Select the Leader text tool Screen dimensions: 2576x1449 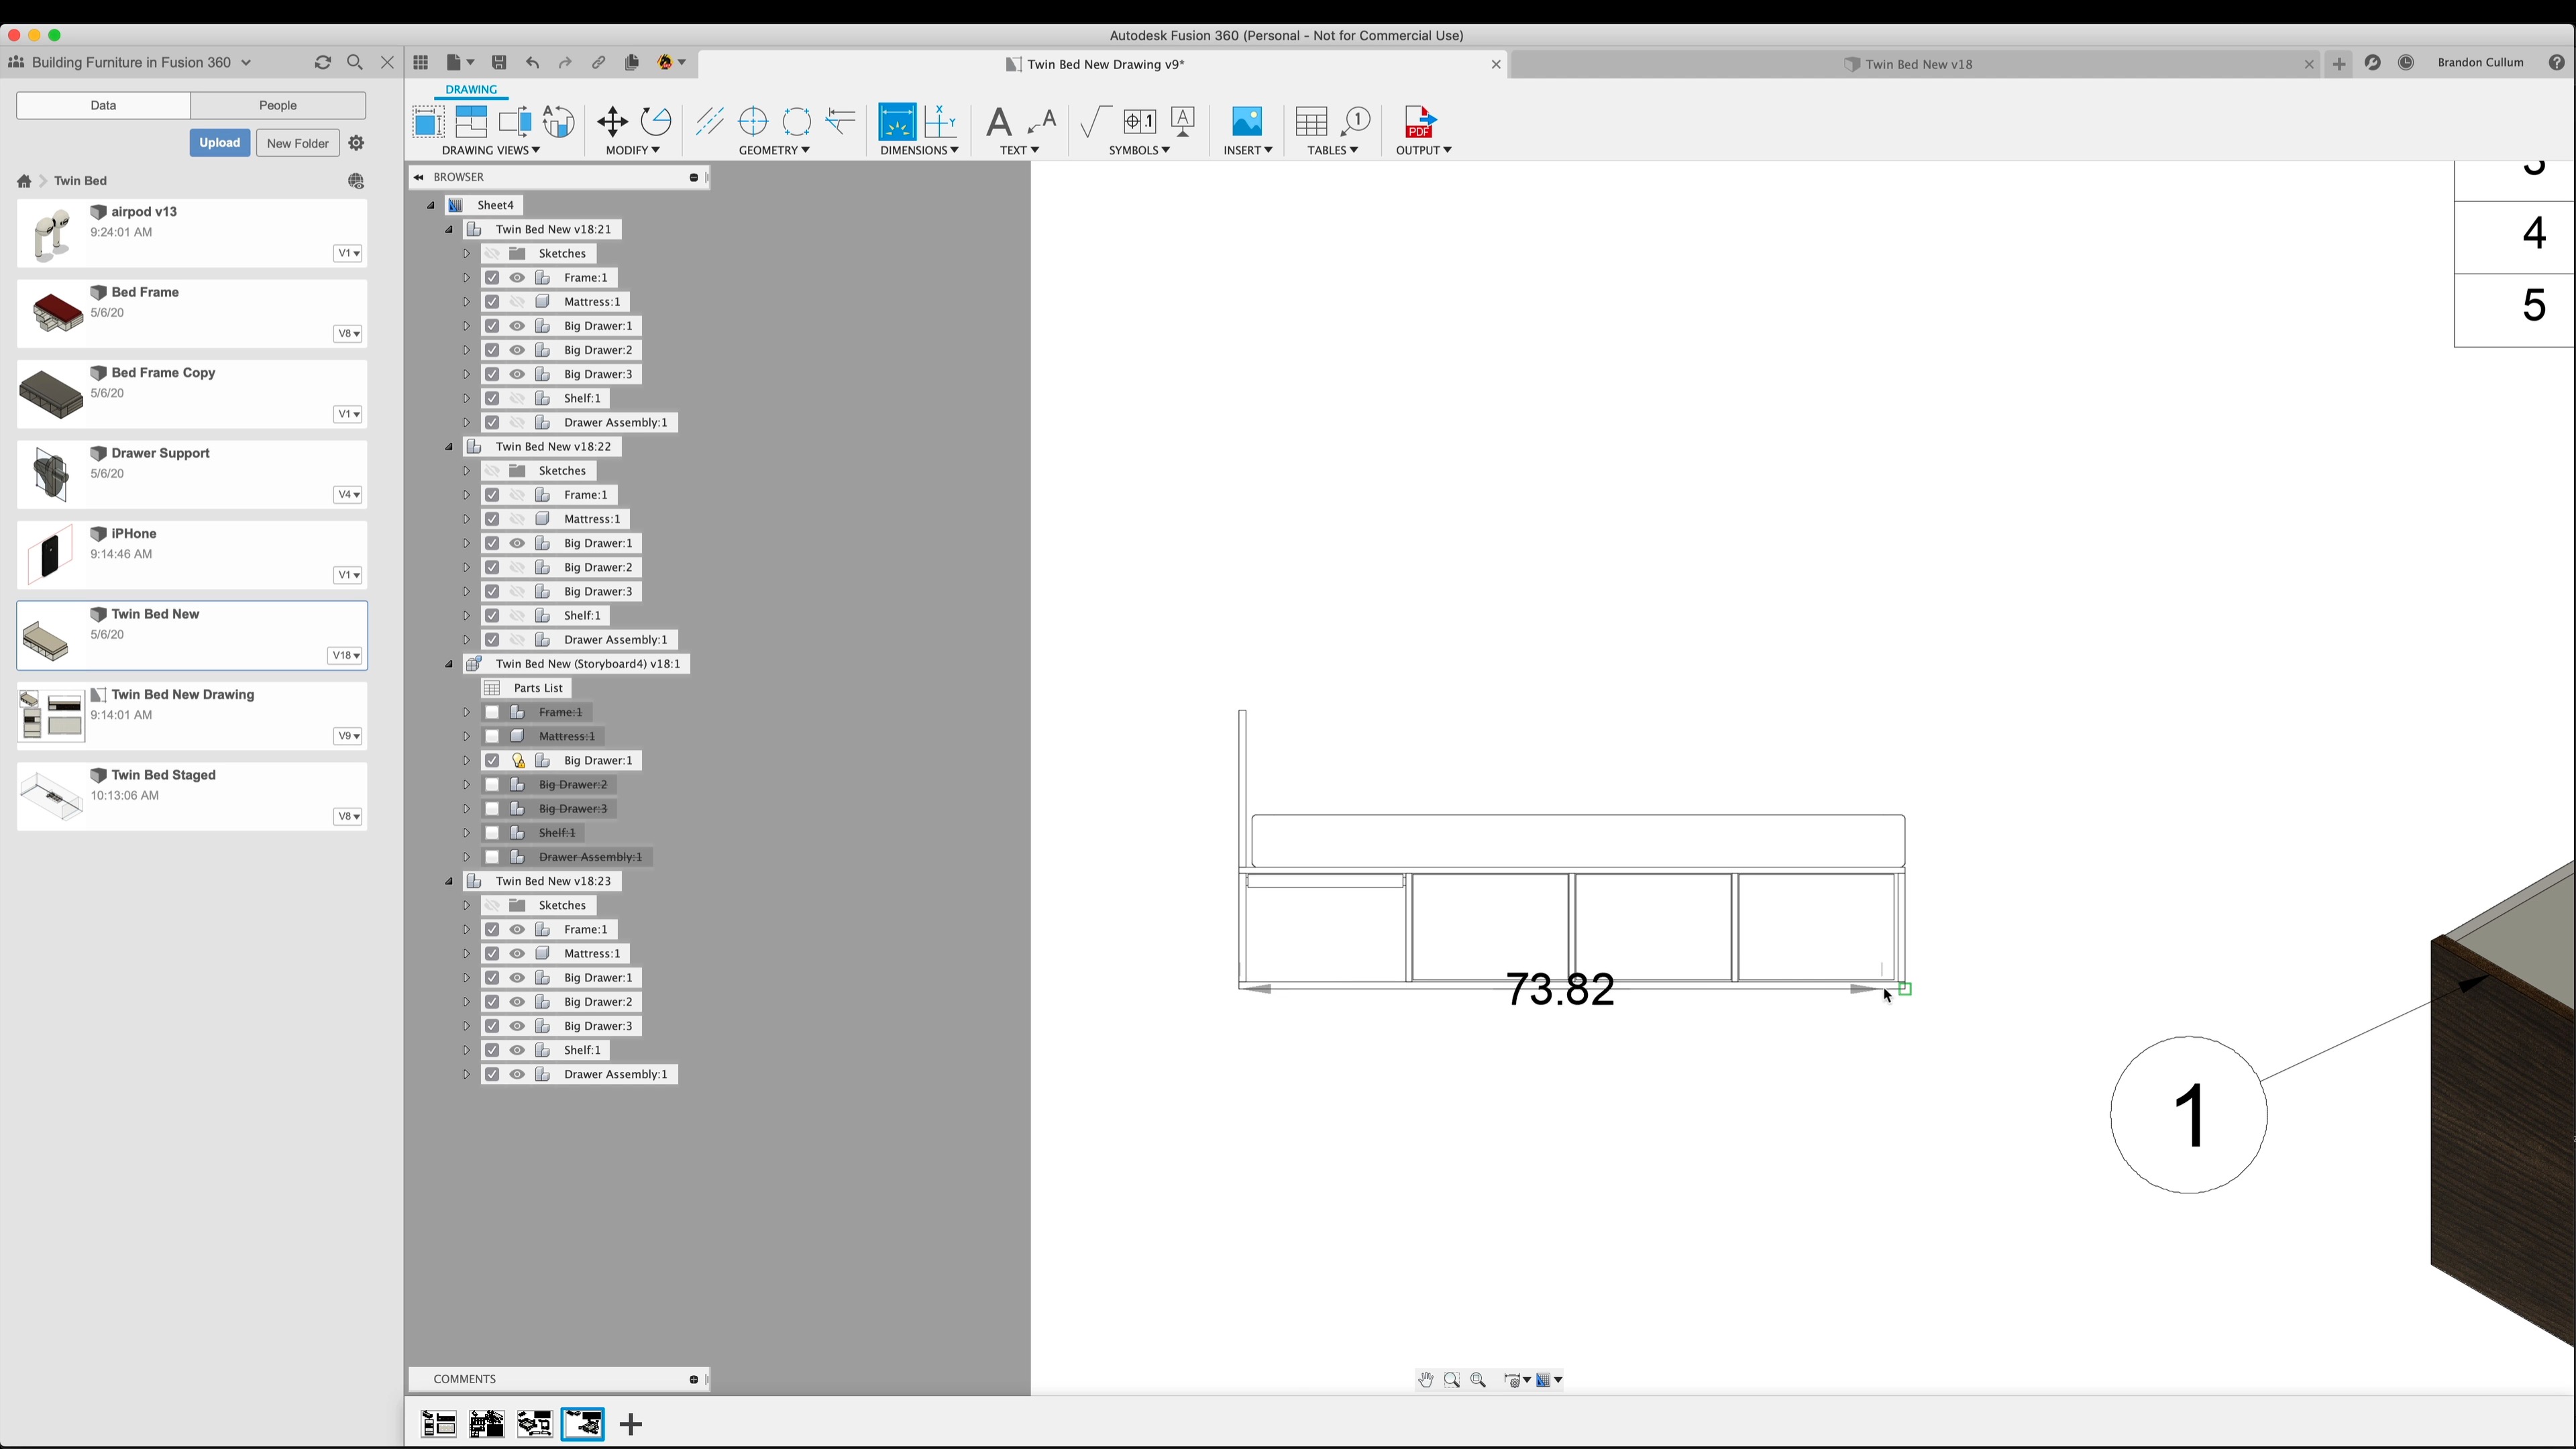(x=1042, y=122)
